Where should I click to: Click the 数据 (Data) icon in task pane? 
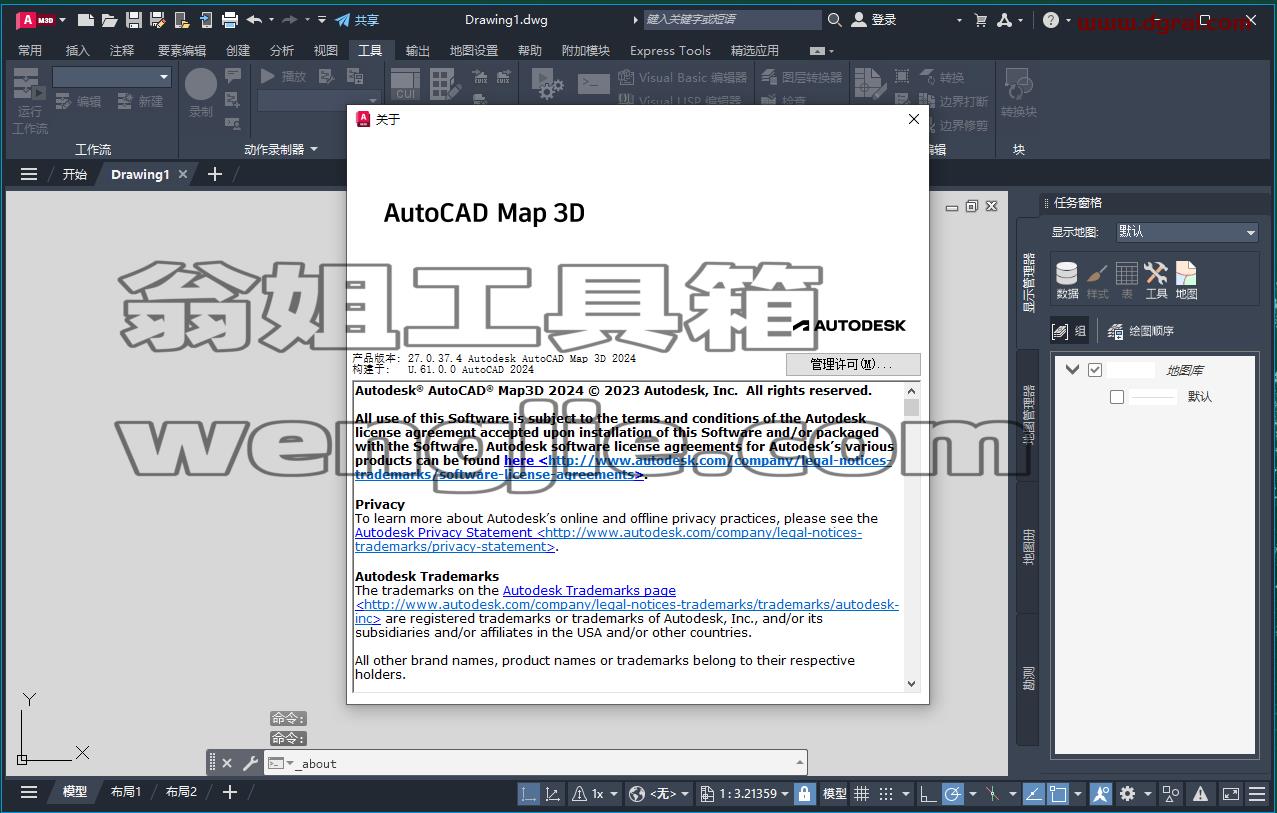tap(1067, 280)
